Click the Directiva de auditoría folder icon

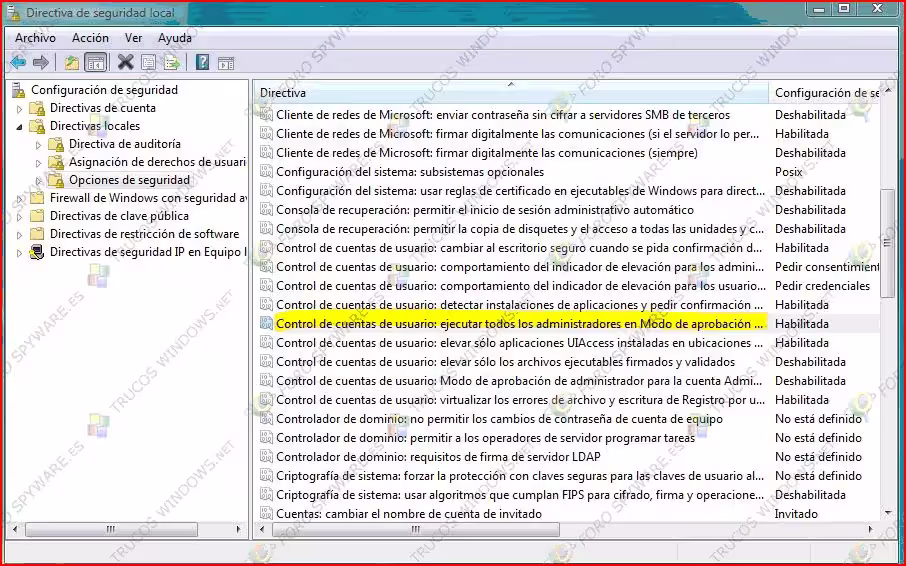pyautogui.click(x=56, y=144)
